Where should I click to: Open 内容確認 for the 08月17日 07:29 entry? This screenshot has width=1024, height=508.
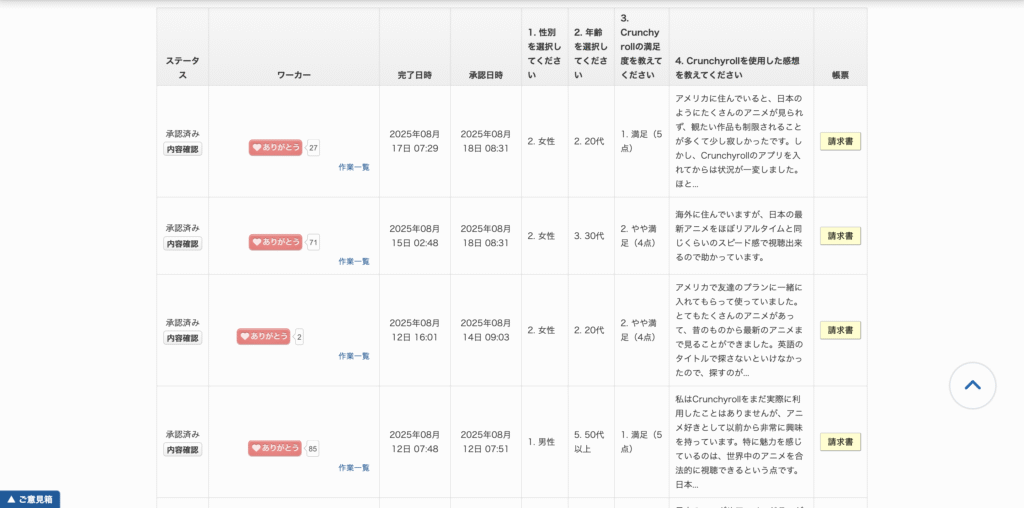pyautogui.click(x=183, y=149)
